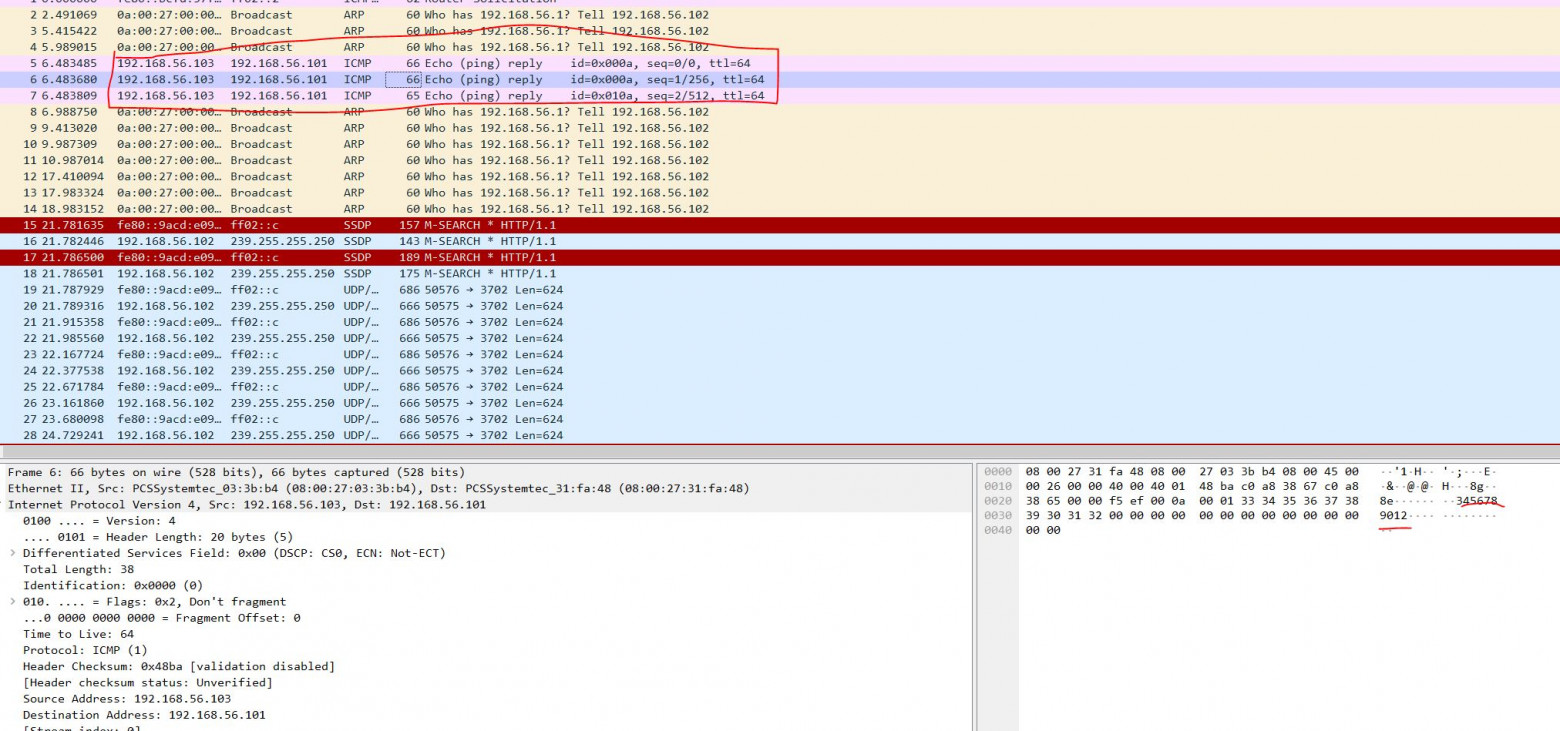This screenshot has width=1560, height=731.
Task: Select UDP packet 25 at 22.671784
Action: coord(780,387)
